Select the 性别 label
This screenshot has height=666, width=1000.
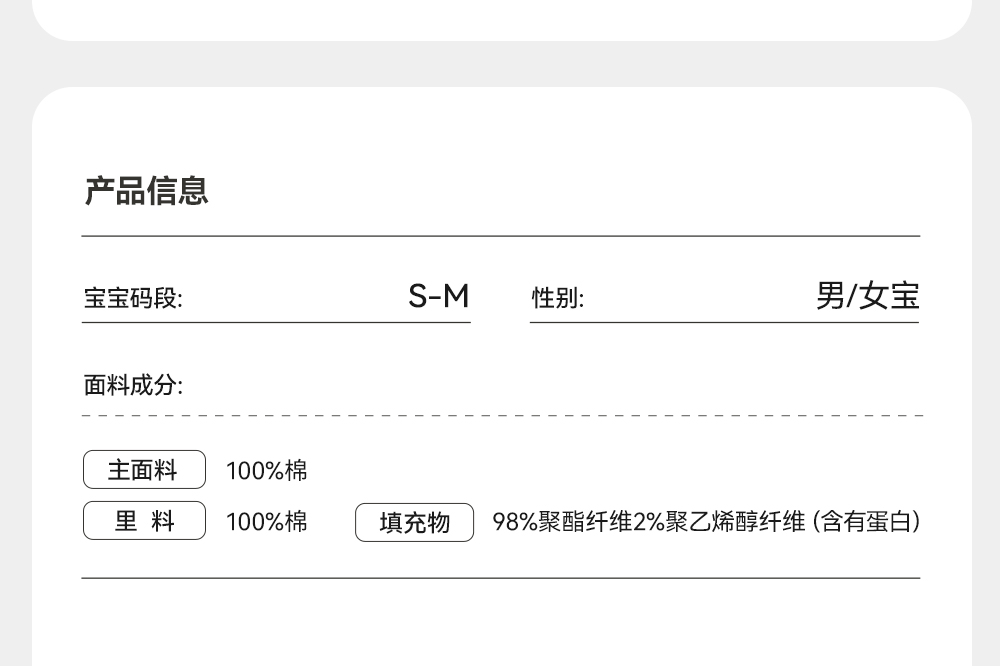pyautogui.click(x=557, y=298)
